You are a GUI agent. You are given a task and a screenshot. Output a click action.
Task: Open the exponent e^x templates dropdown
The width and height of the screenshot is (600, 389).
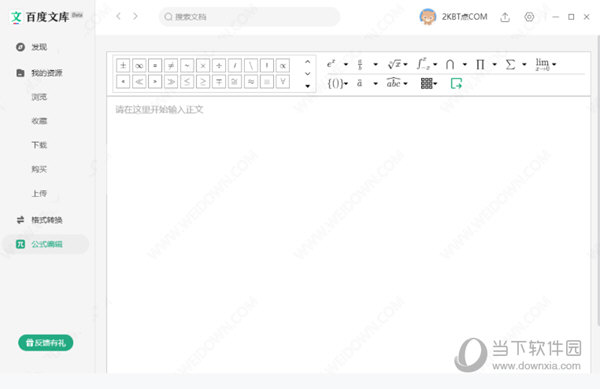point(337,64)
